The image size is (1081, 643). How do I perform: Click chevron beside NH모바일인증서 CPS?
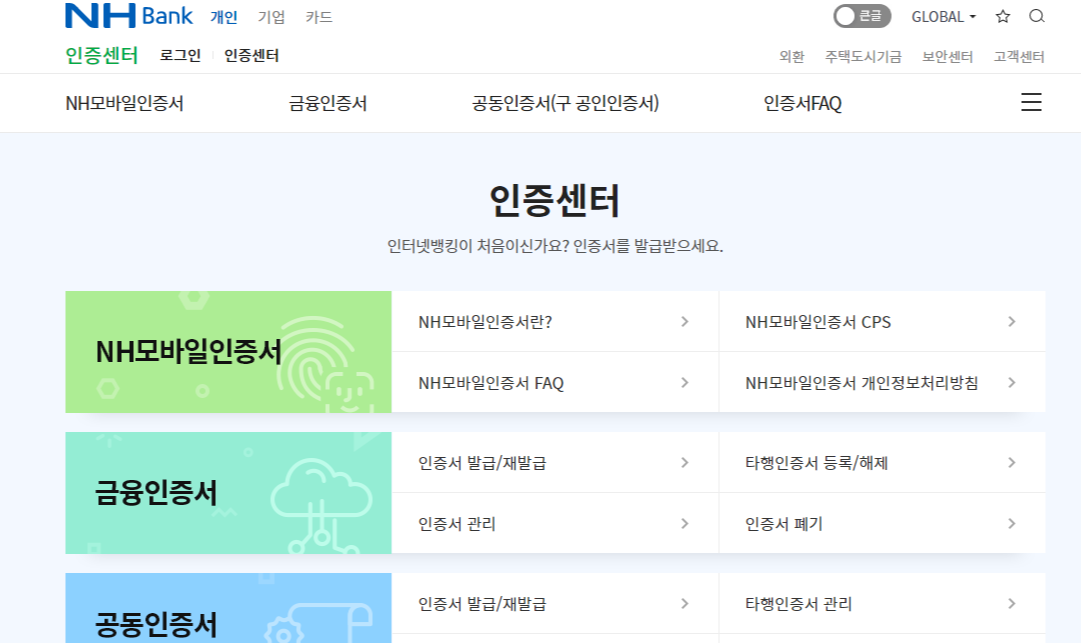(1011, 321)
